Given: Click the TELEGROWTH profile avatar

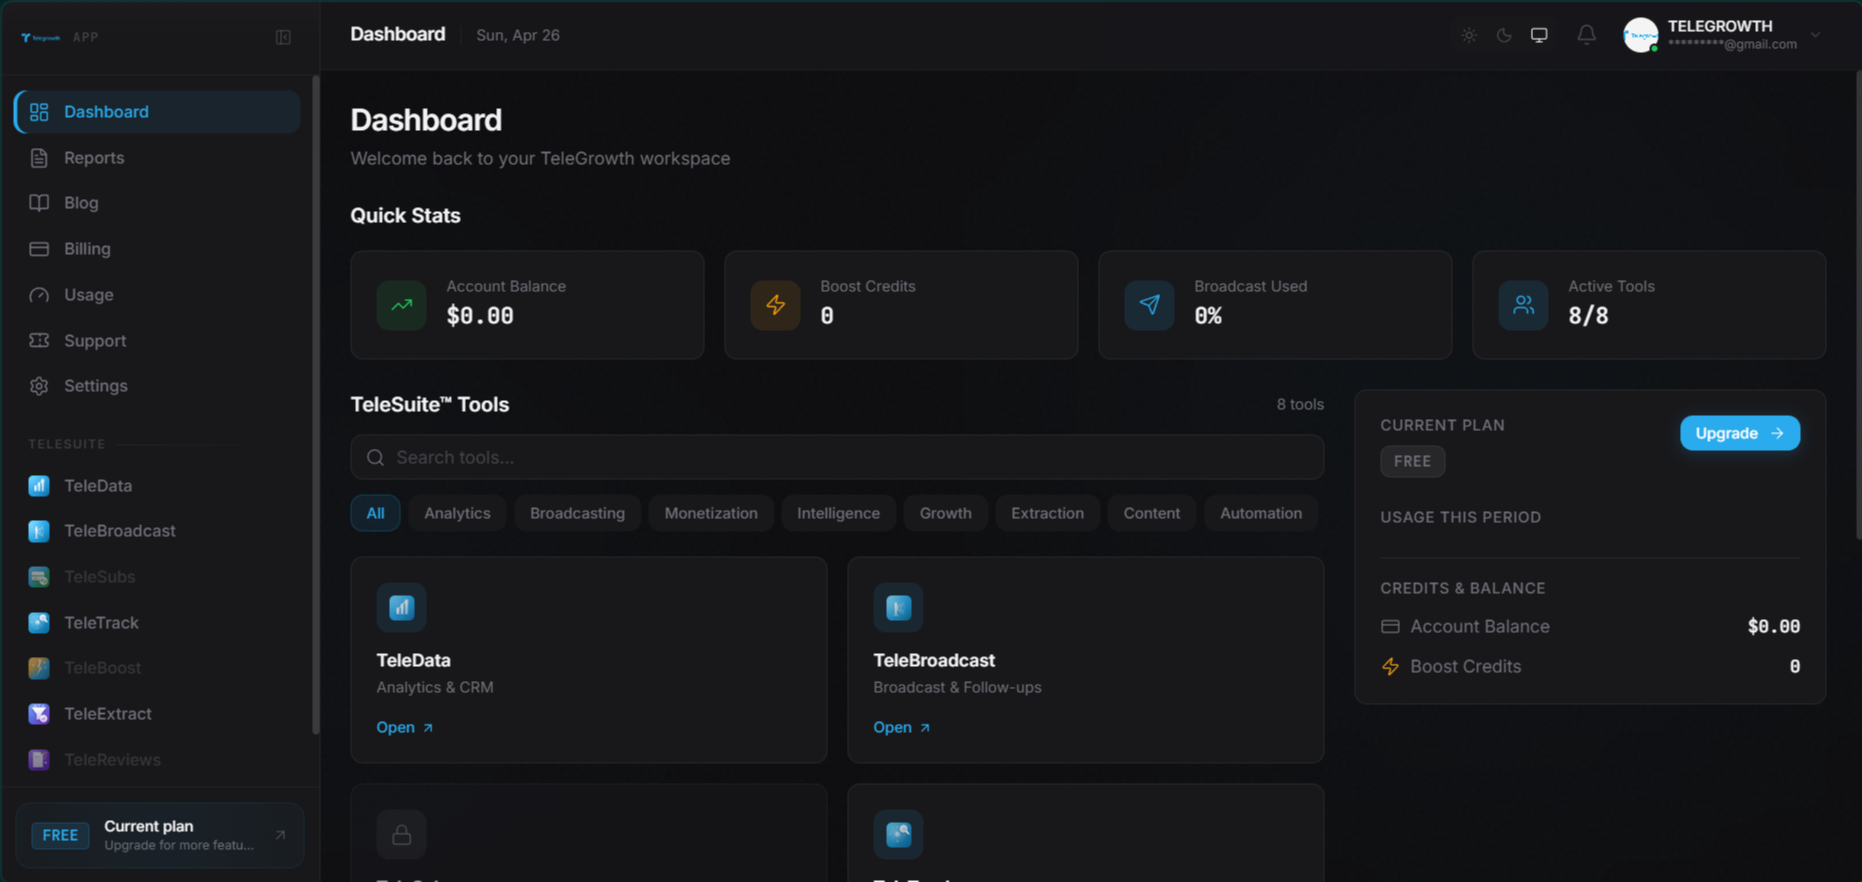Looking at the screenshot, I should pos(1641,35).
